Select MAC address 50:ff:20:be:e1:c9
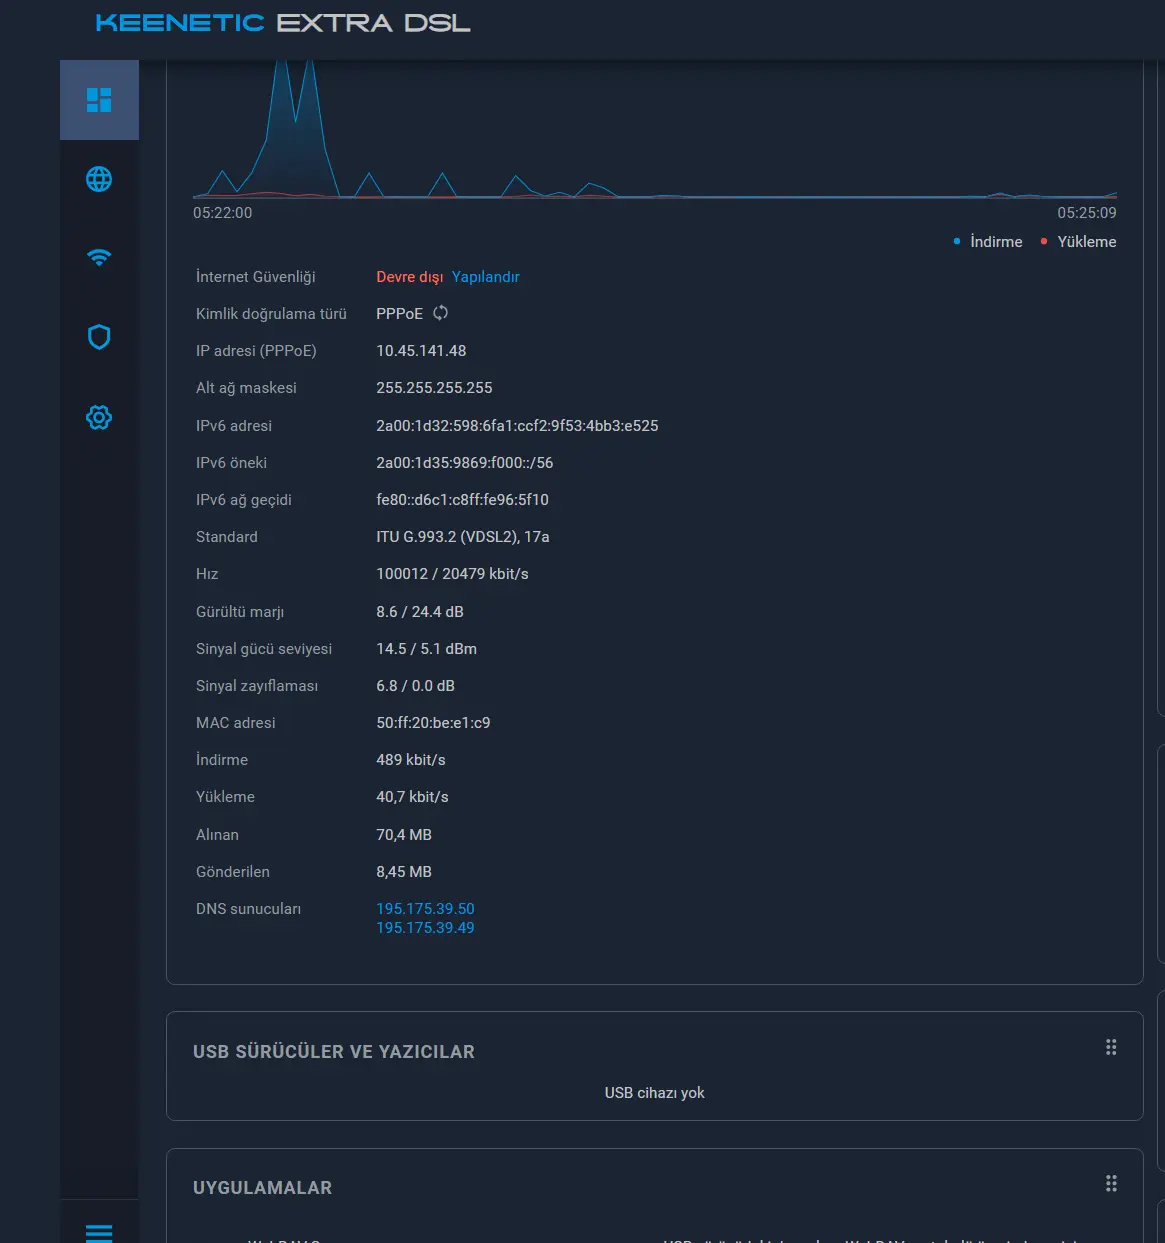The image size is (1165, 1243). pos(433,723)
